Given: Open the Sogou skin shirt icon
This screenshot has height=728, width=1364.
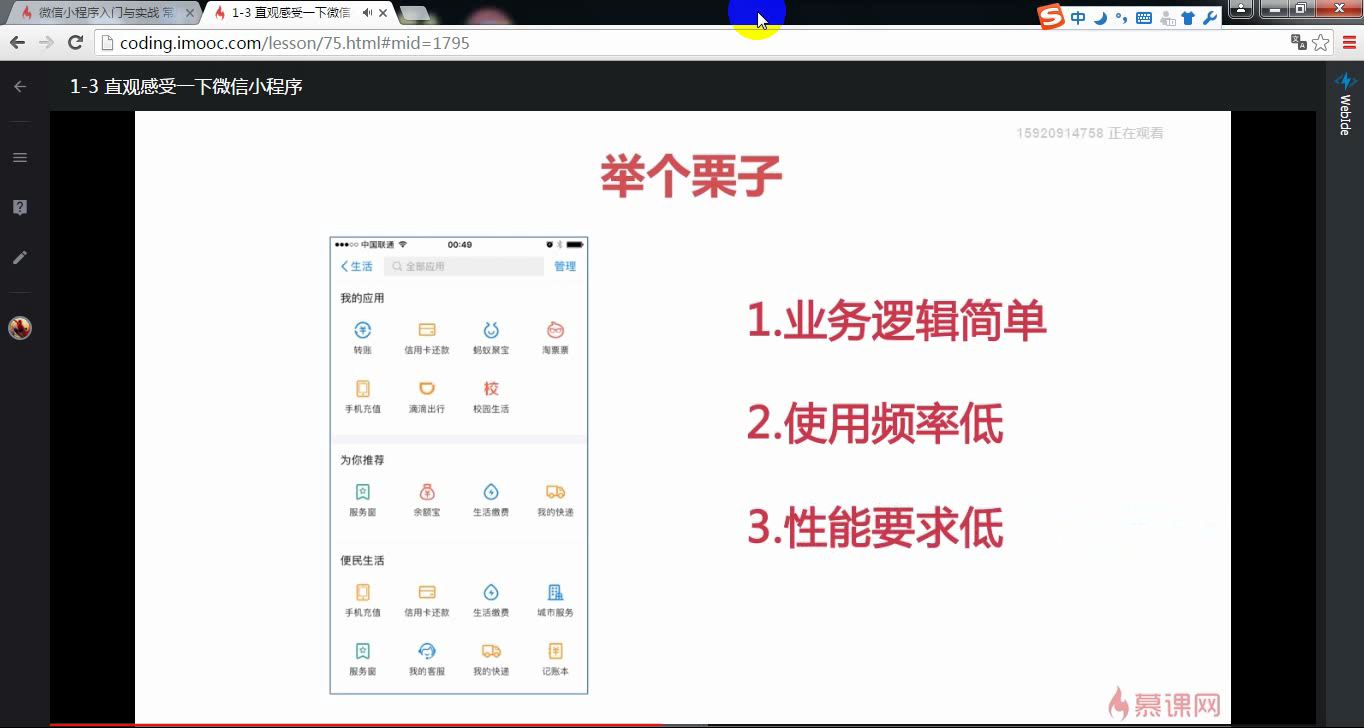Looking at the screenshot, I should pyautogui.click(x=1188, y=18).
